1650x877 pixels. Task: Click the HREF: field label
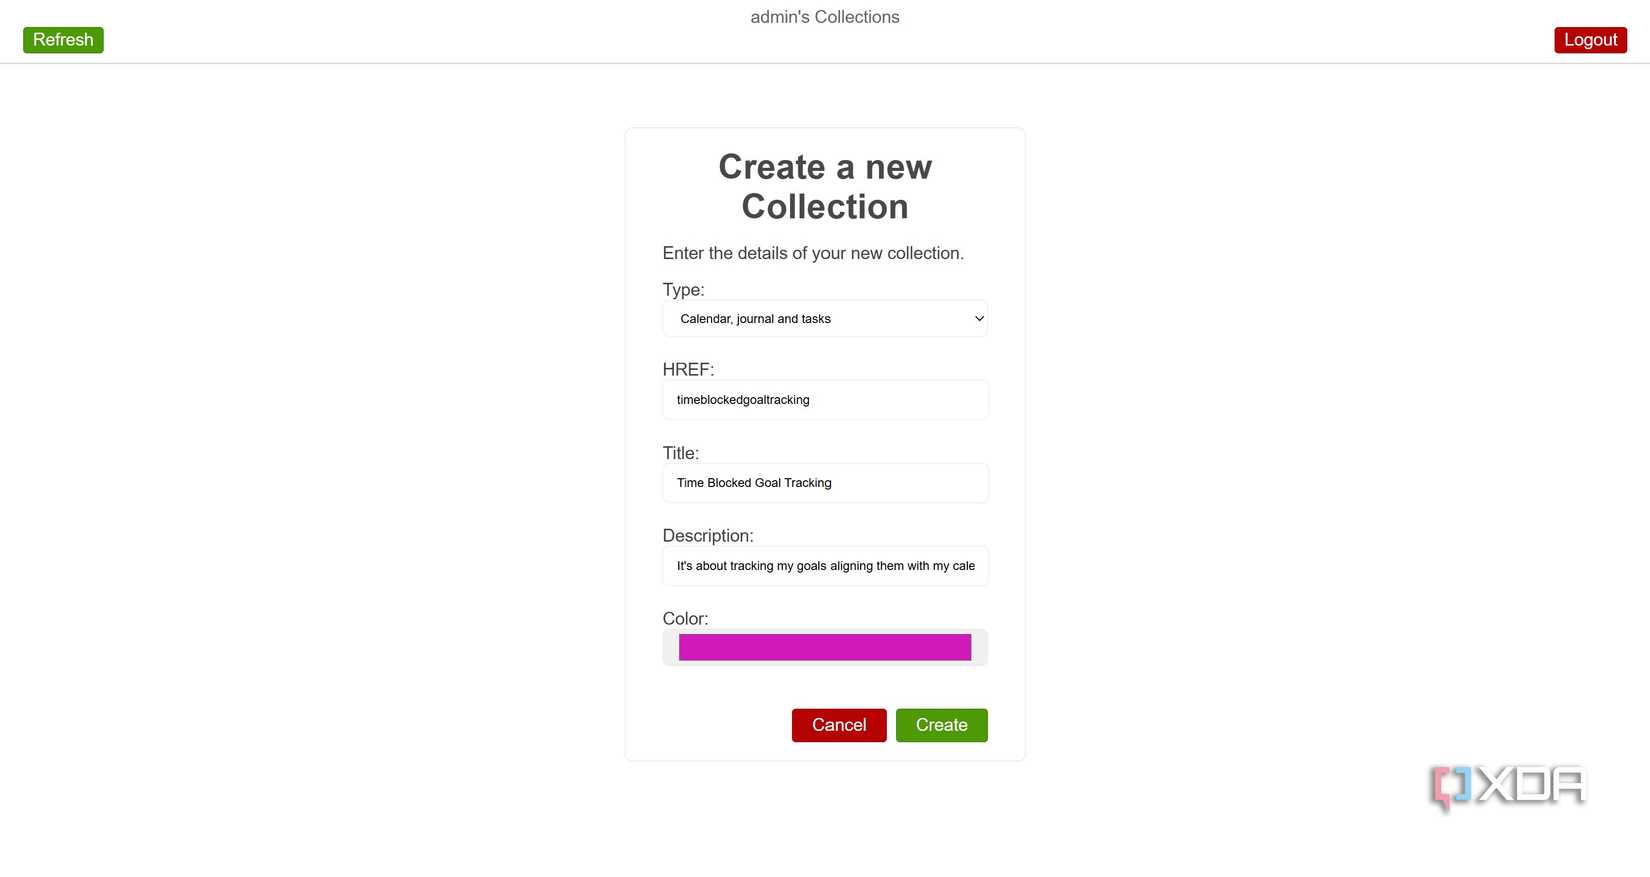(688, 370)
